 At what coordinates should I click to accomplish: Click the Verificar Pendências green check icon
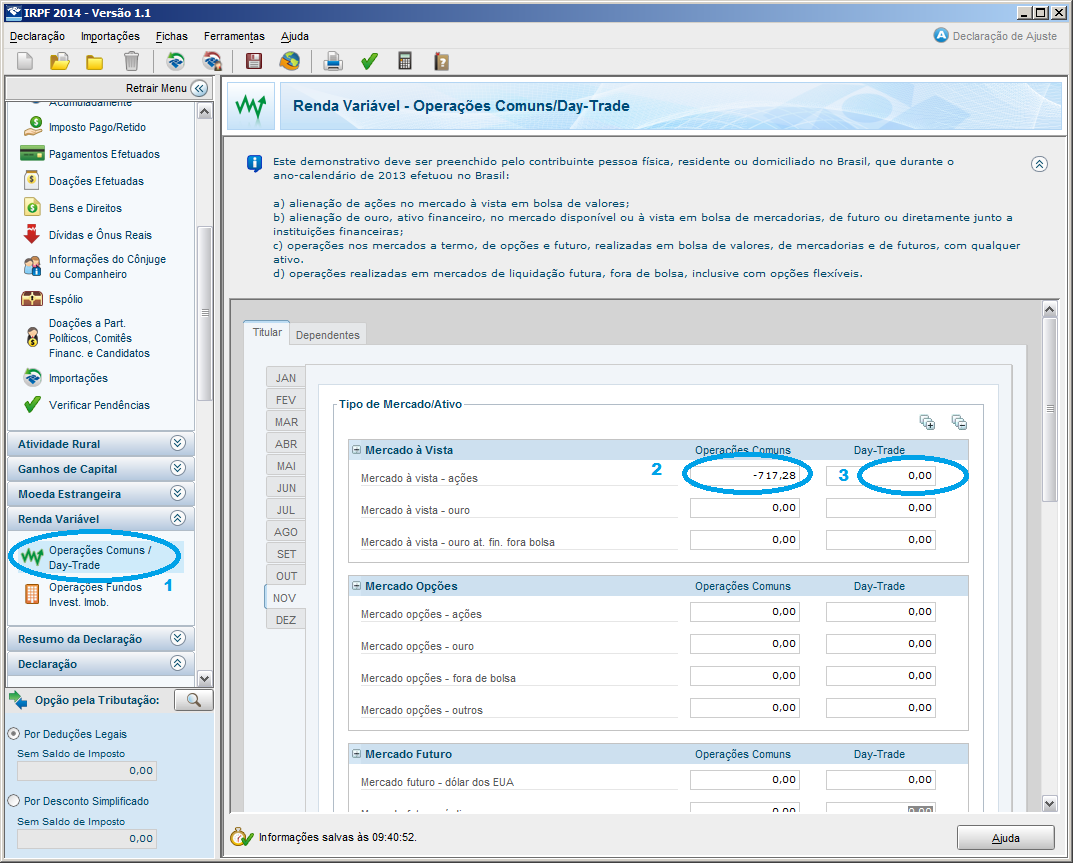pos(32,404)
